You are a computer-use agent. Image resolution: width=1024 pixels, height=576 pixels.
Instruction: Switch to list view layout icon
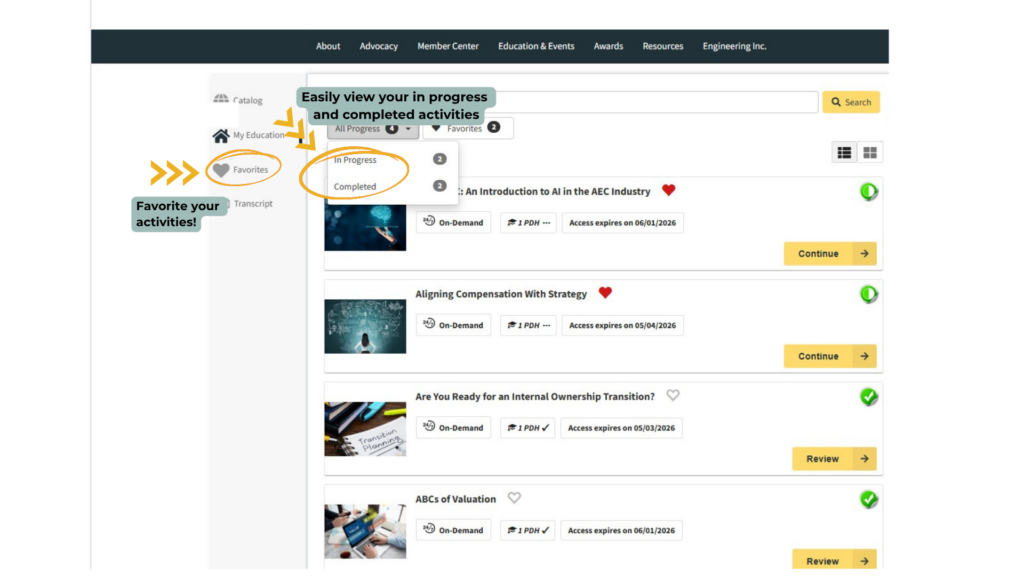[x=845, y=152]
